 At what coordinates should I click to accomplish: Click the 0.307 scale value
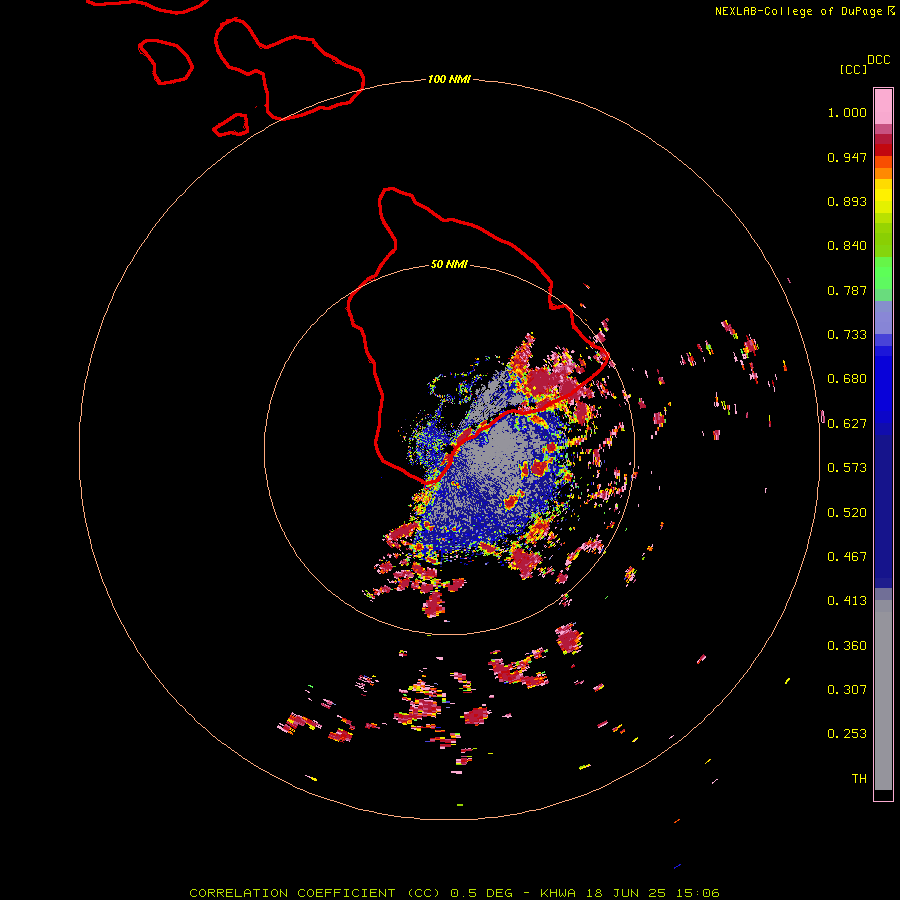(x=847, y=690)
